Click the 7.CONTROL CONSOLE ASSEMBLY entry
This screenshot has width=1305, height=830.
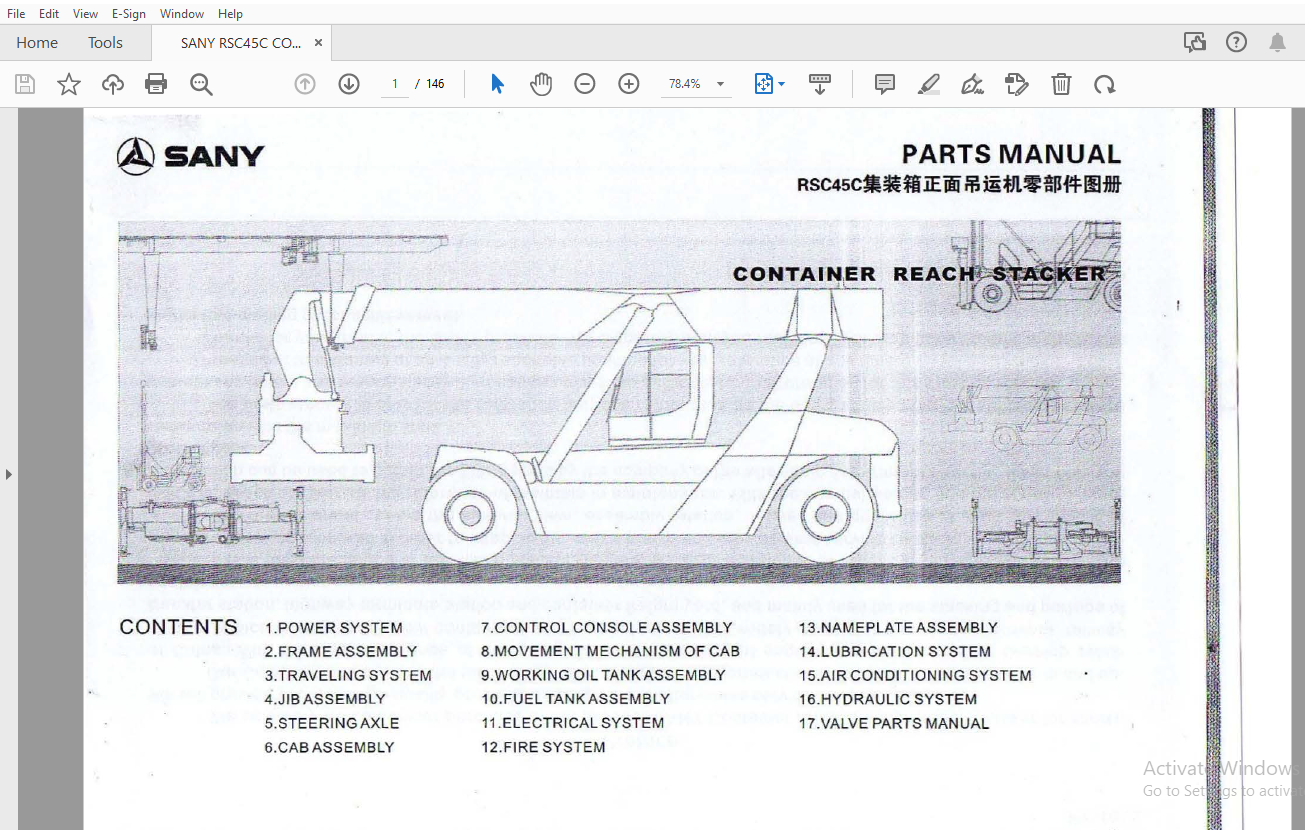coord(607,628)
